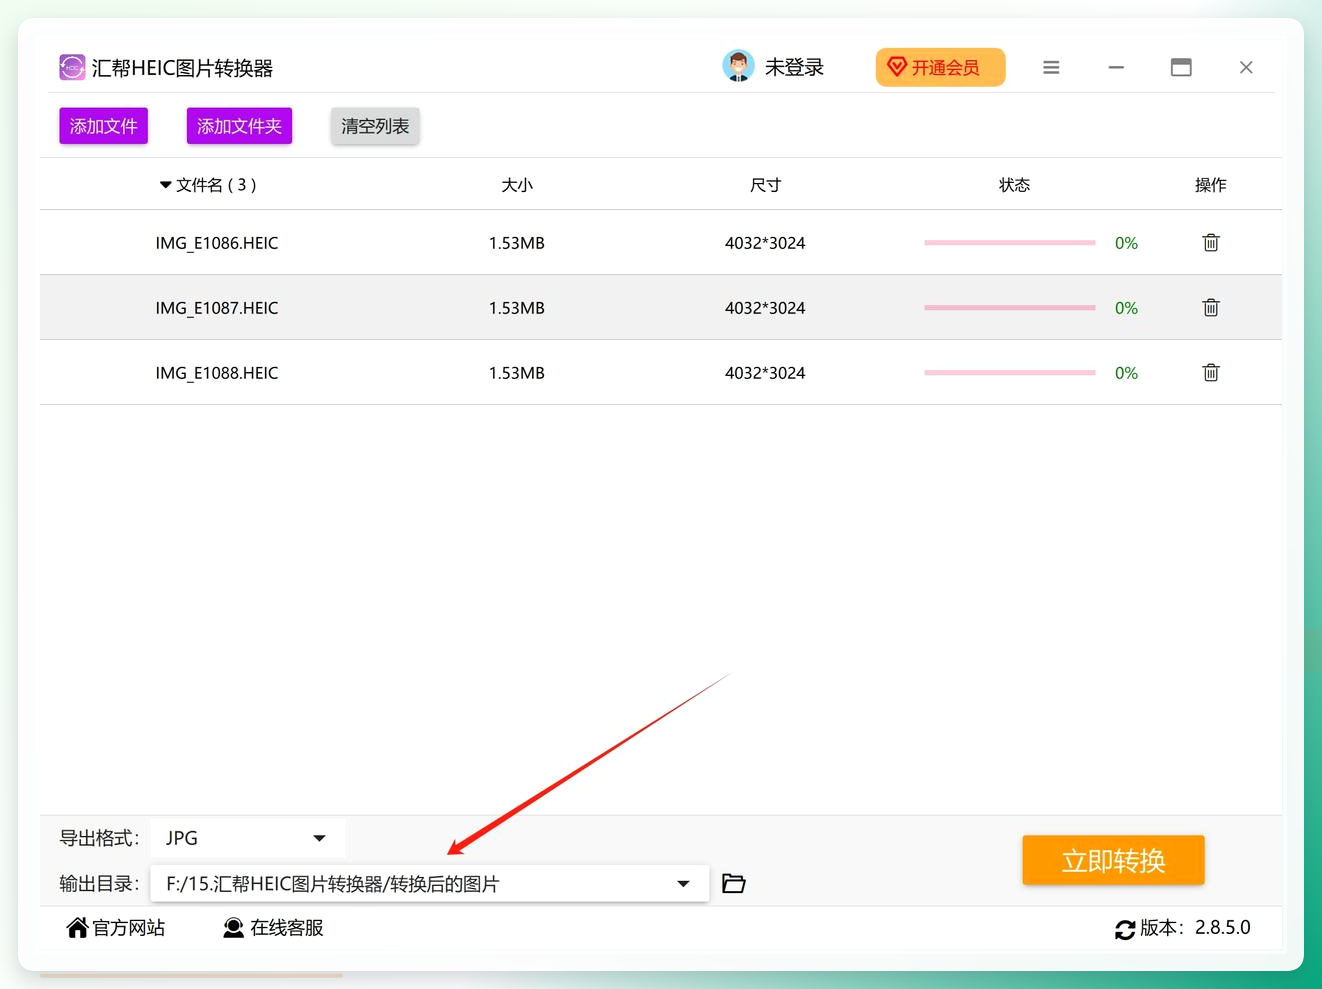Click the 尺寸 column header
The height and width of the screenshot is (989, 1322).
coord(765,185)
